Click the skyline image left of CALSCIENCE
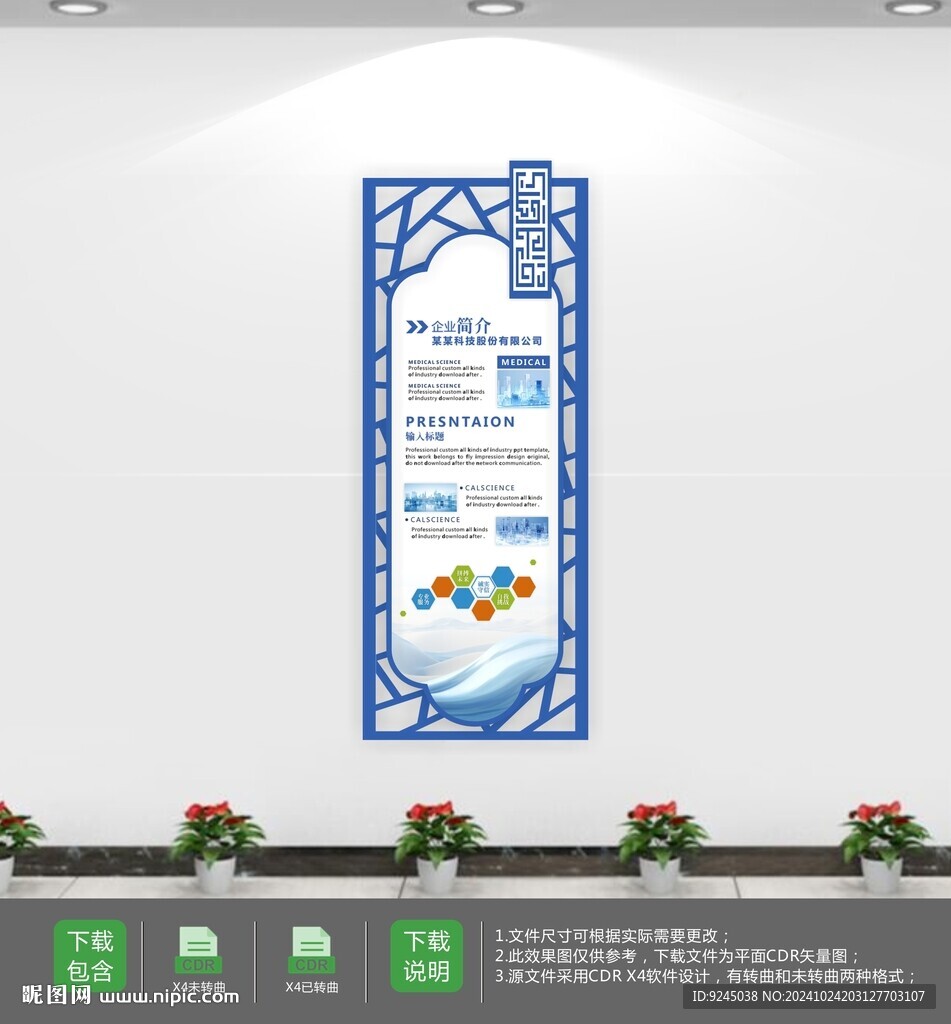The height and width of the screenshot is (1024, 951). point(430,498)
